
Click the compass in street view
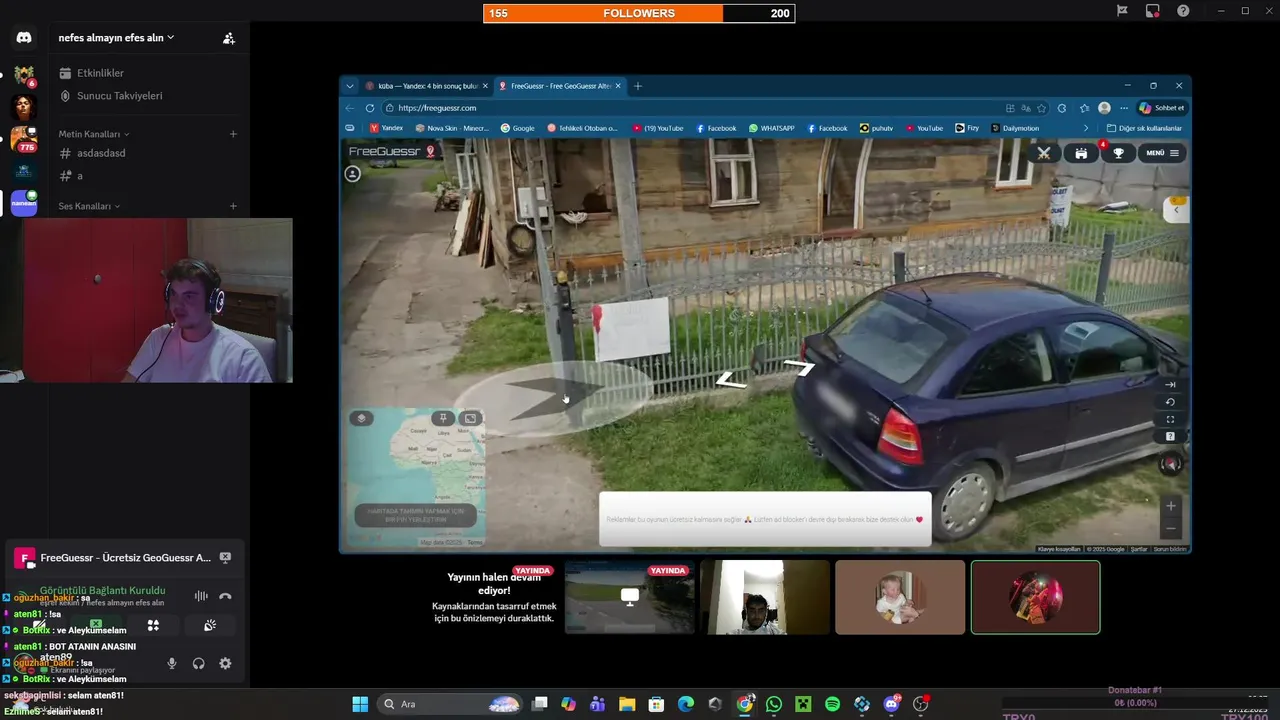coord(1171,464)
